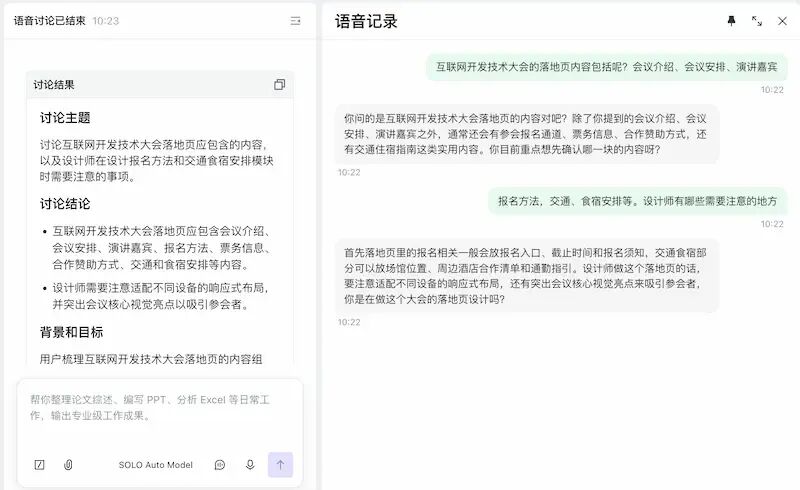Attach a file with the paperclip icon
This screenshot has width=800, height=490.
tap(68, 464)
